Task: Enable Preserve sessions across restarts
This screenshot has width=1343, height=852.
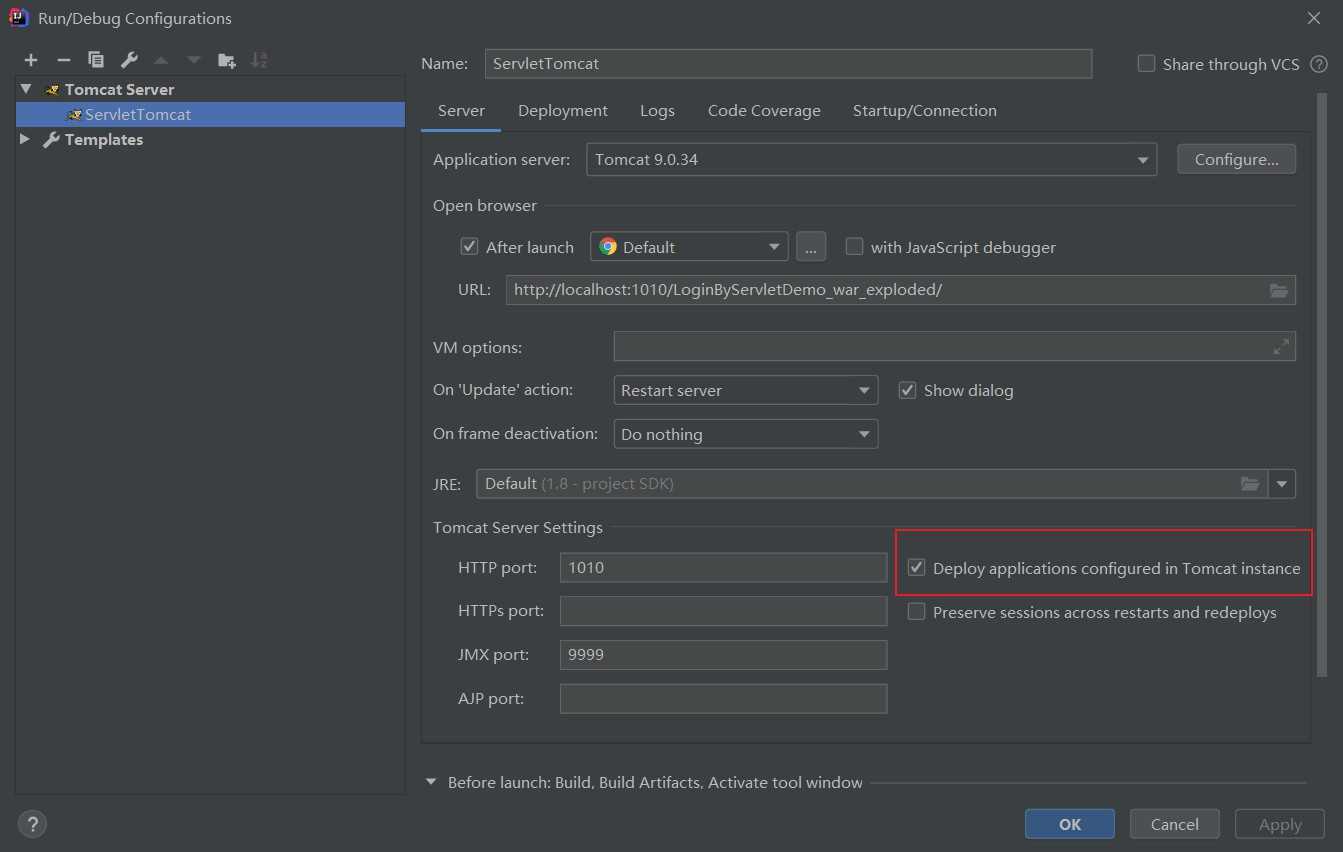Action: point(916,612)
